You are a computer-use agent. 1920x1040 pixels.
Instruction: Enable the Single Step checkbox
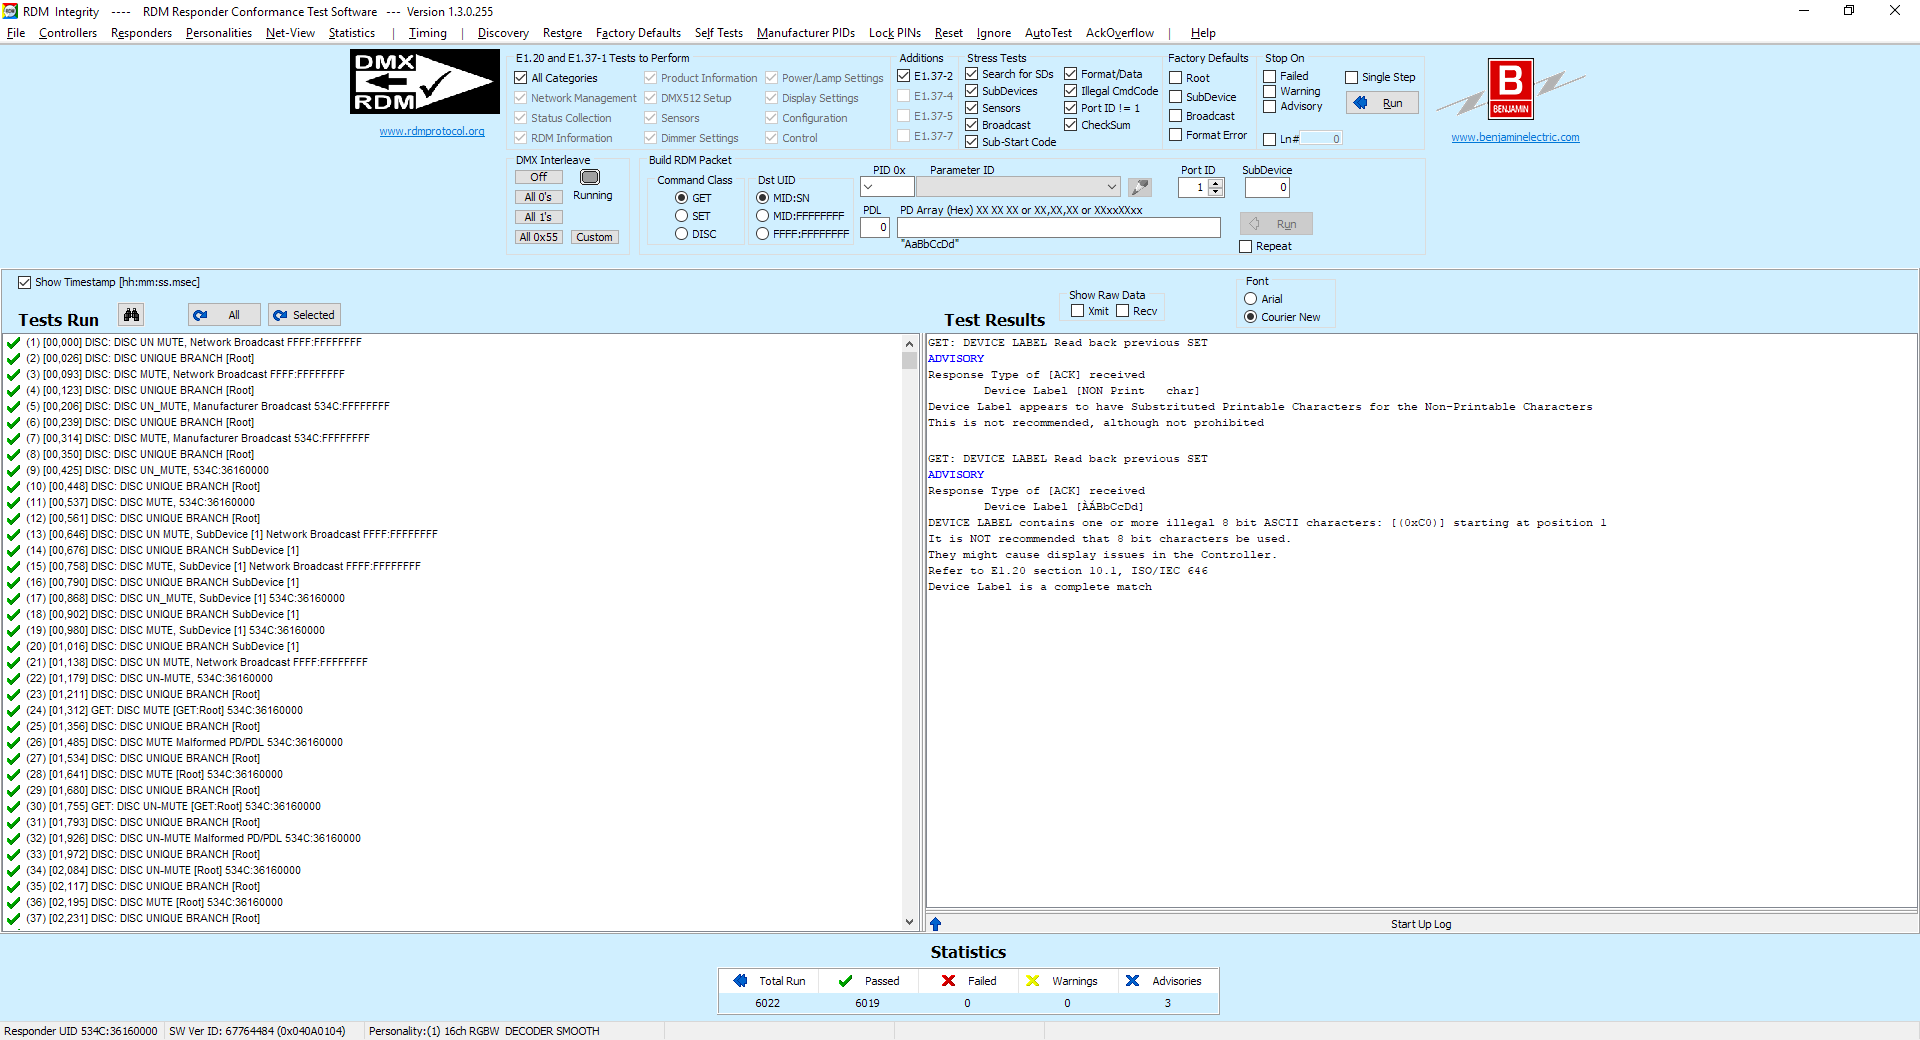[1351, 77]
